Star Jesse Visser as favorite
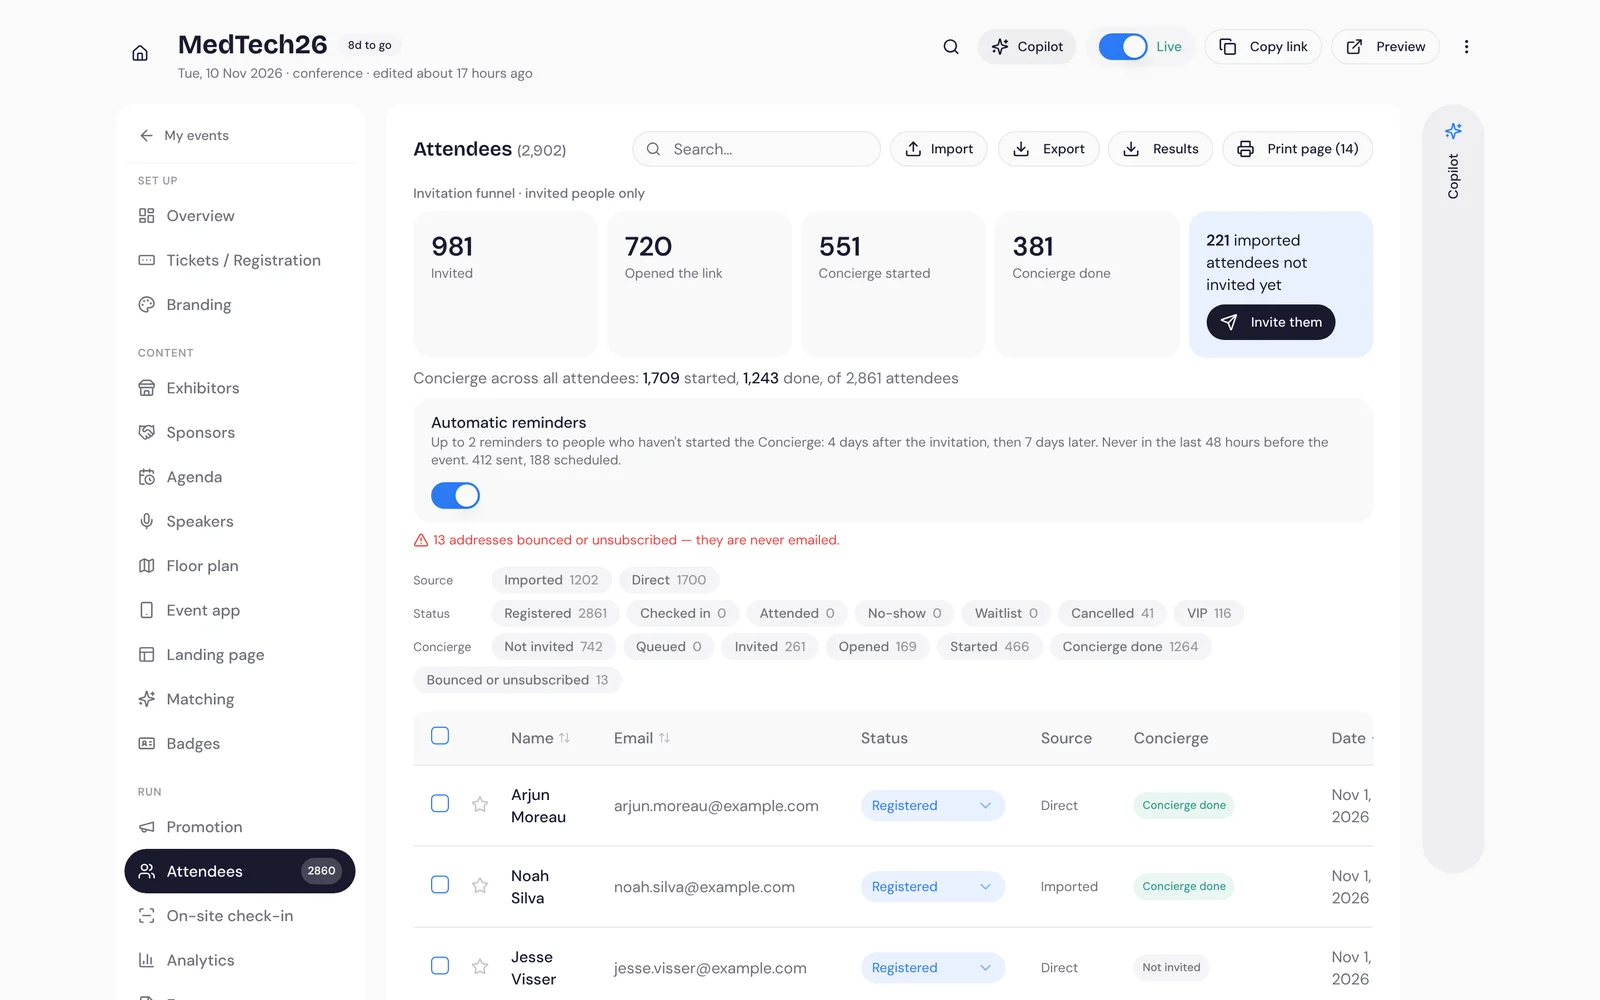1600x1000 pixels. coord(480,966)
